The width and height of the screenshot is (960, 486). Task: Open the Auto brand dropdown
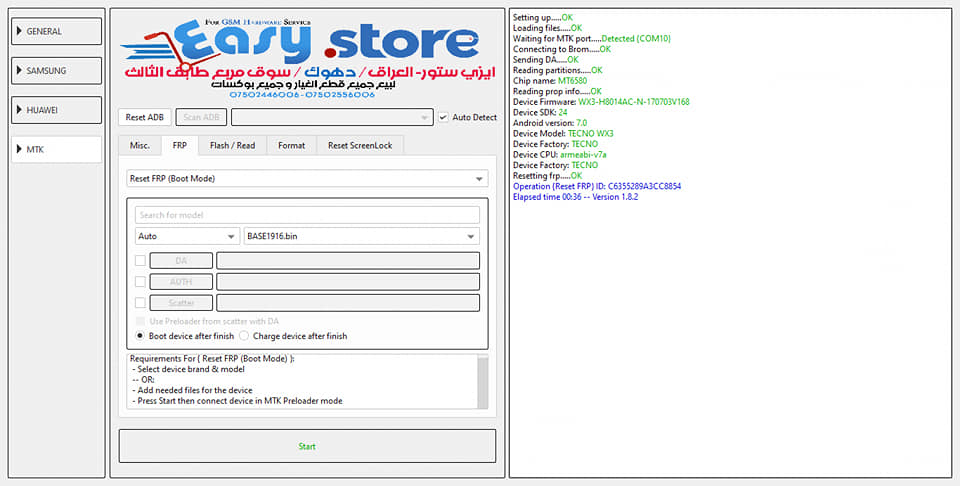187,236
